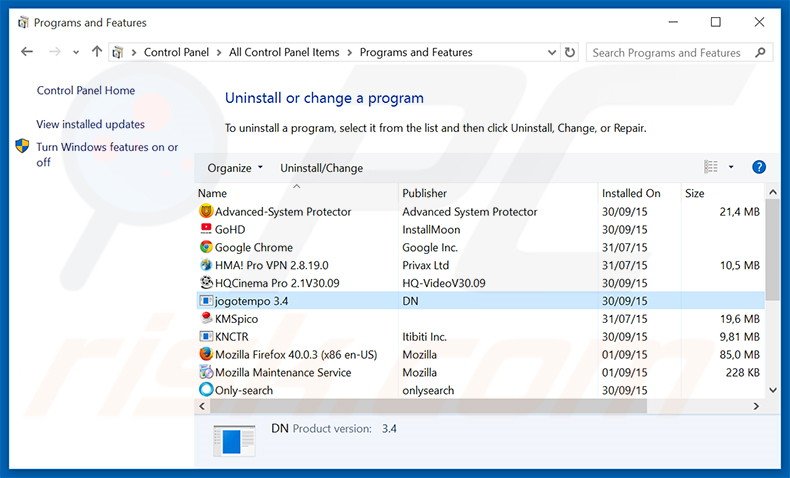
Task: Expand the chevron before Control Panel breadcrumb
Action: [134, 52]
